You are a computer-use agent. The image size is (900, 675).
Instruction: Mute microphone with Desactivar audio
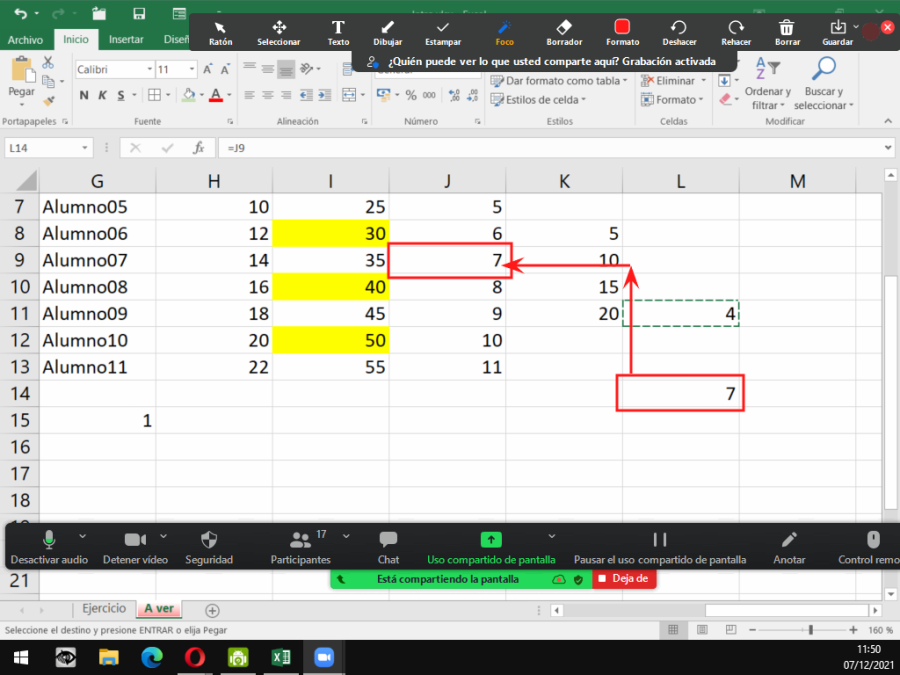coord(49,546)
